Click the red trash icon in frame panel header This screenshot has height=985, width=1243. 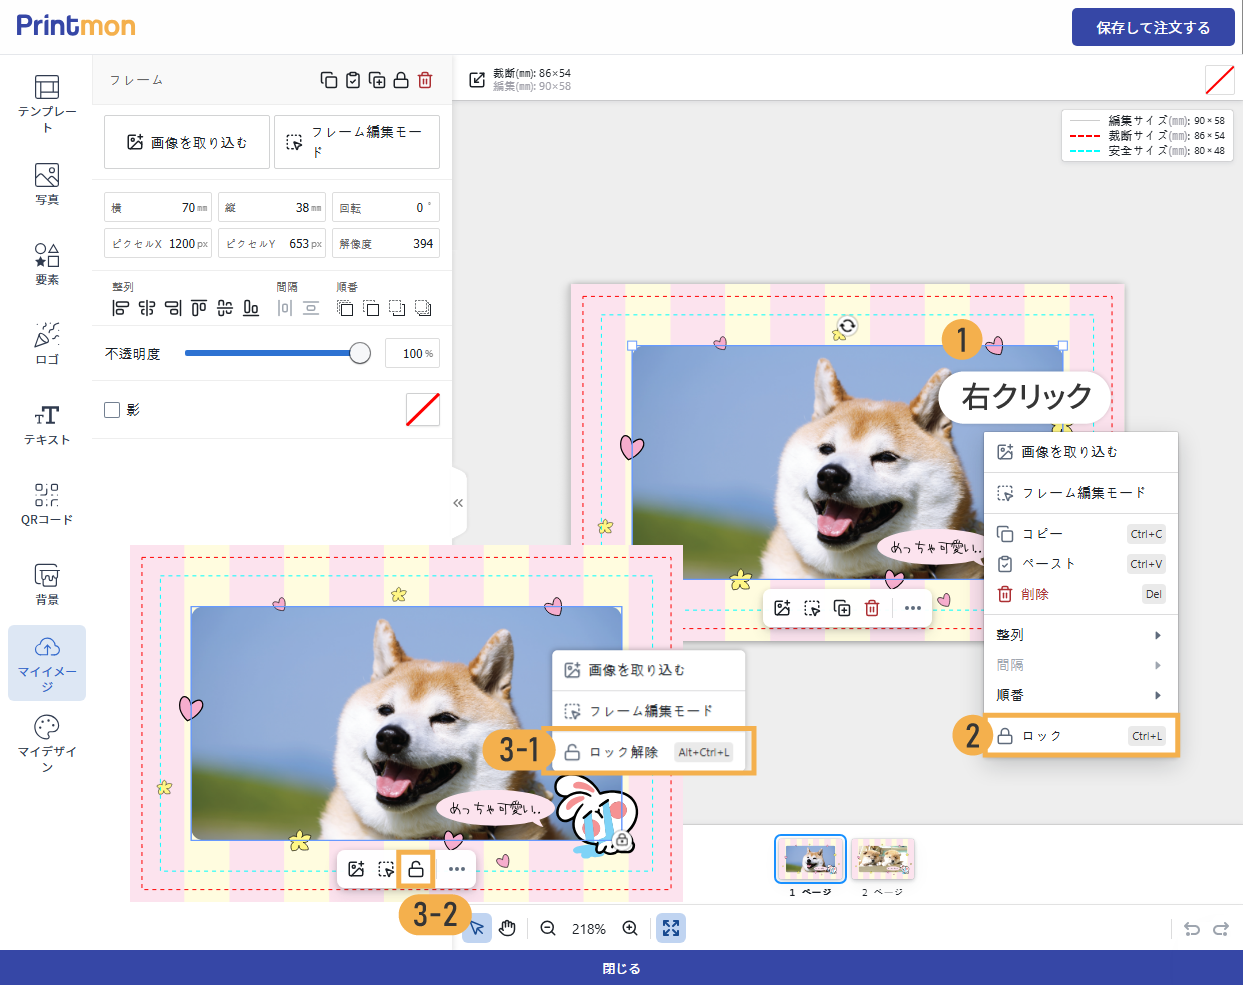coord(425,80)
